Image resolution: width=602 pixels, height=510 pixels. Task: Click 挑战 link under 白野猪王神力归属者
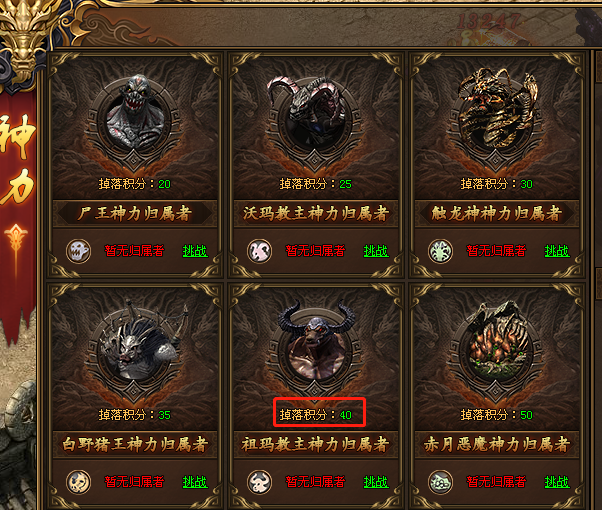pyautogui.click(x=195, y=482)
